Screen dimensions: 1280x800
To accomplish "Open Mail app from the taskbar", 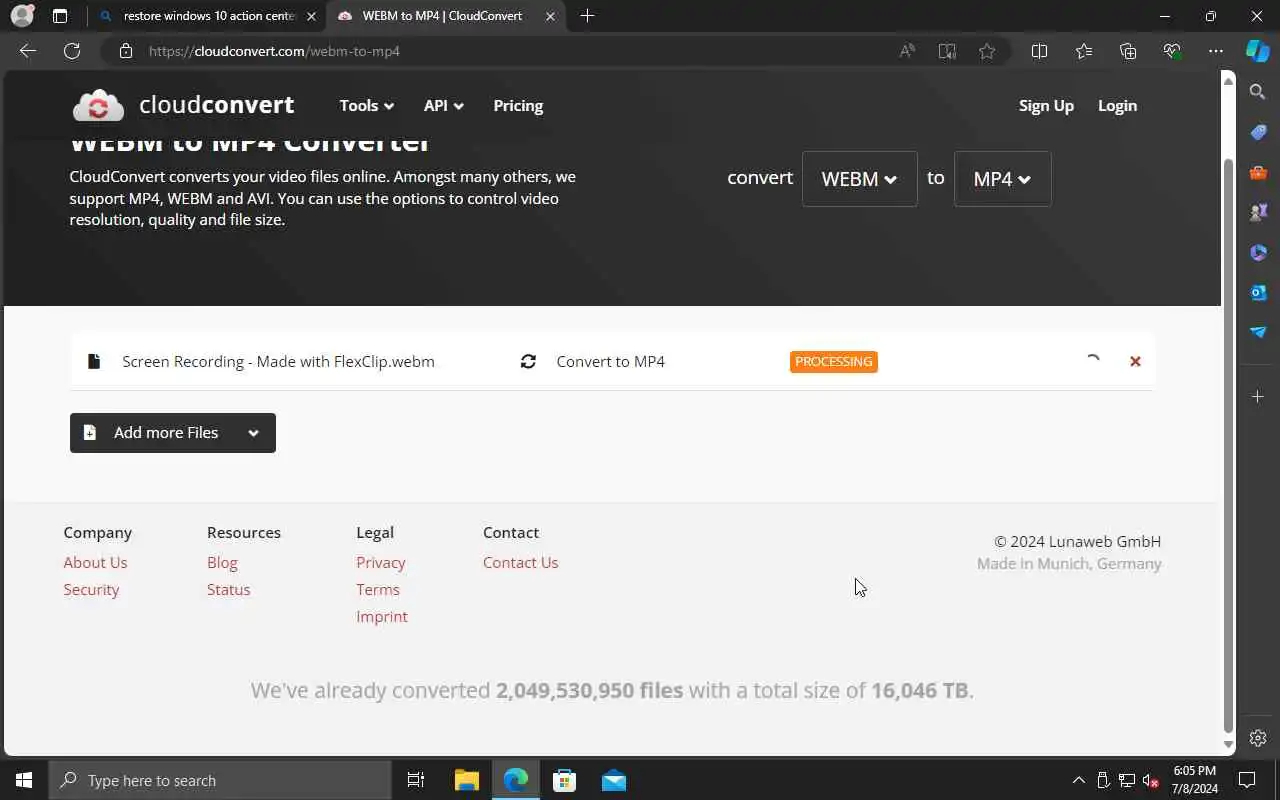I will click(614, 780).
